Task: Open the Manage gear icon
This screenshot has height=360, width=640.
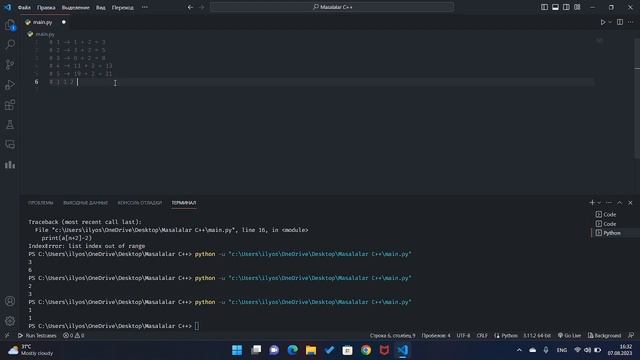Action: click(x=10, y=321)
